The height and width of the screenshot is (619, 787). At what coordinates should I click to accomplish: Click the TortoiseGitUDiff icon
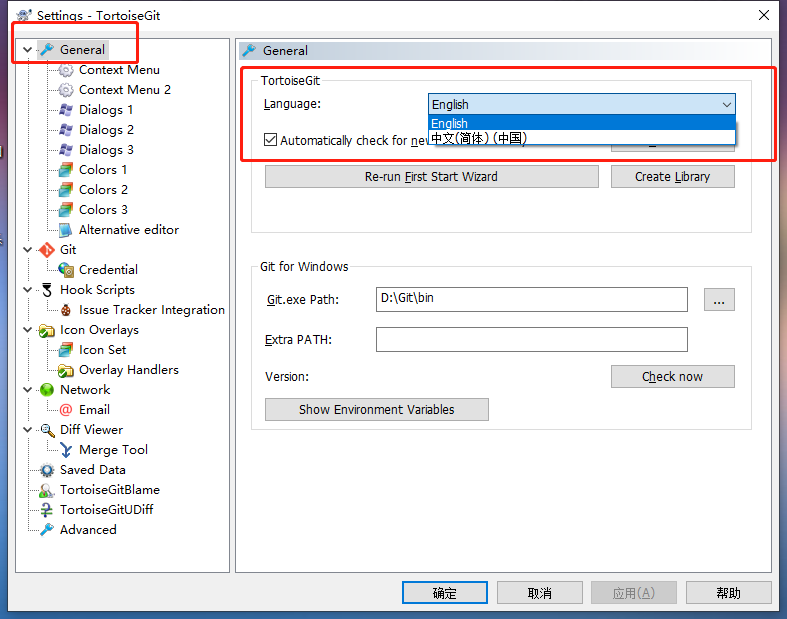coord(47,510)
